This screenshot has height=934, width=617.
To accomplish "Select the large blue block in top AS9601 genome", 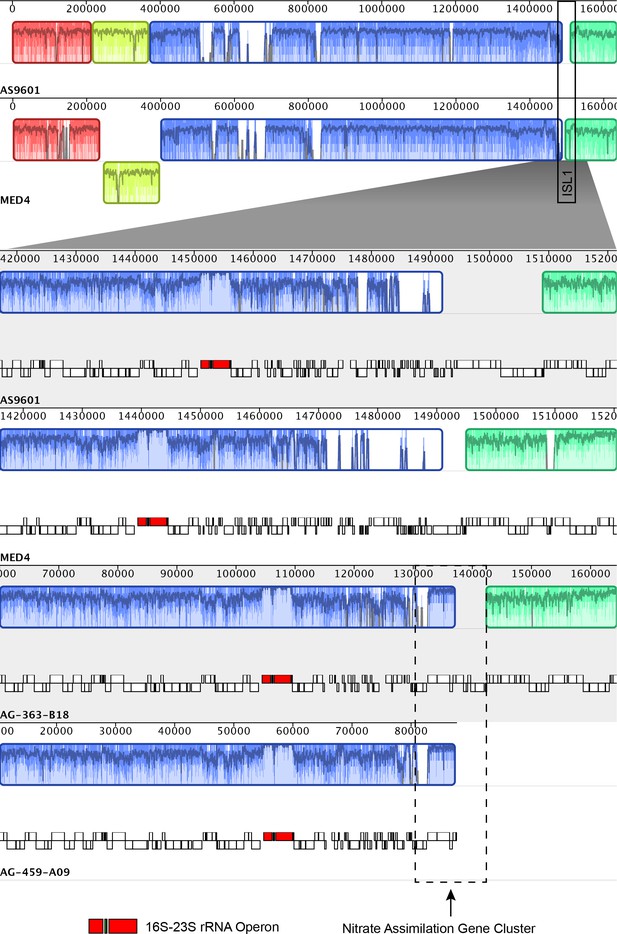I will point(356,42).
